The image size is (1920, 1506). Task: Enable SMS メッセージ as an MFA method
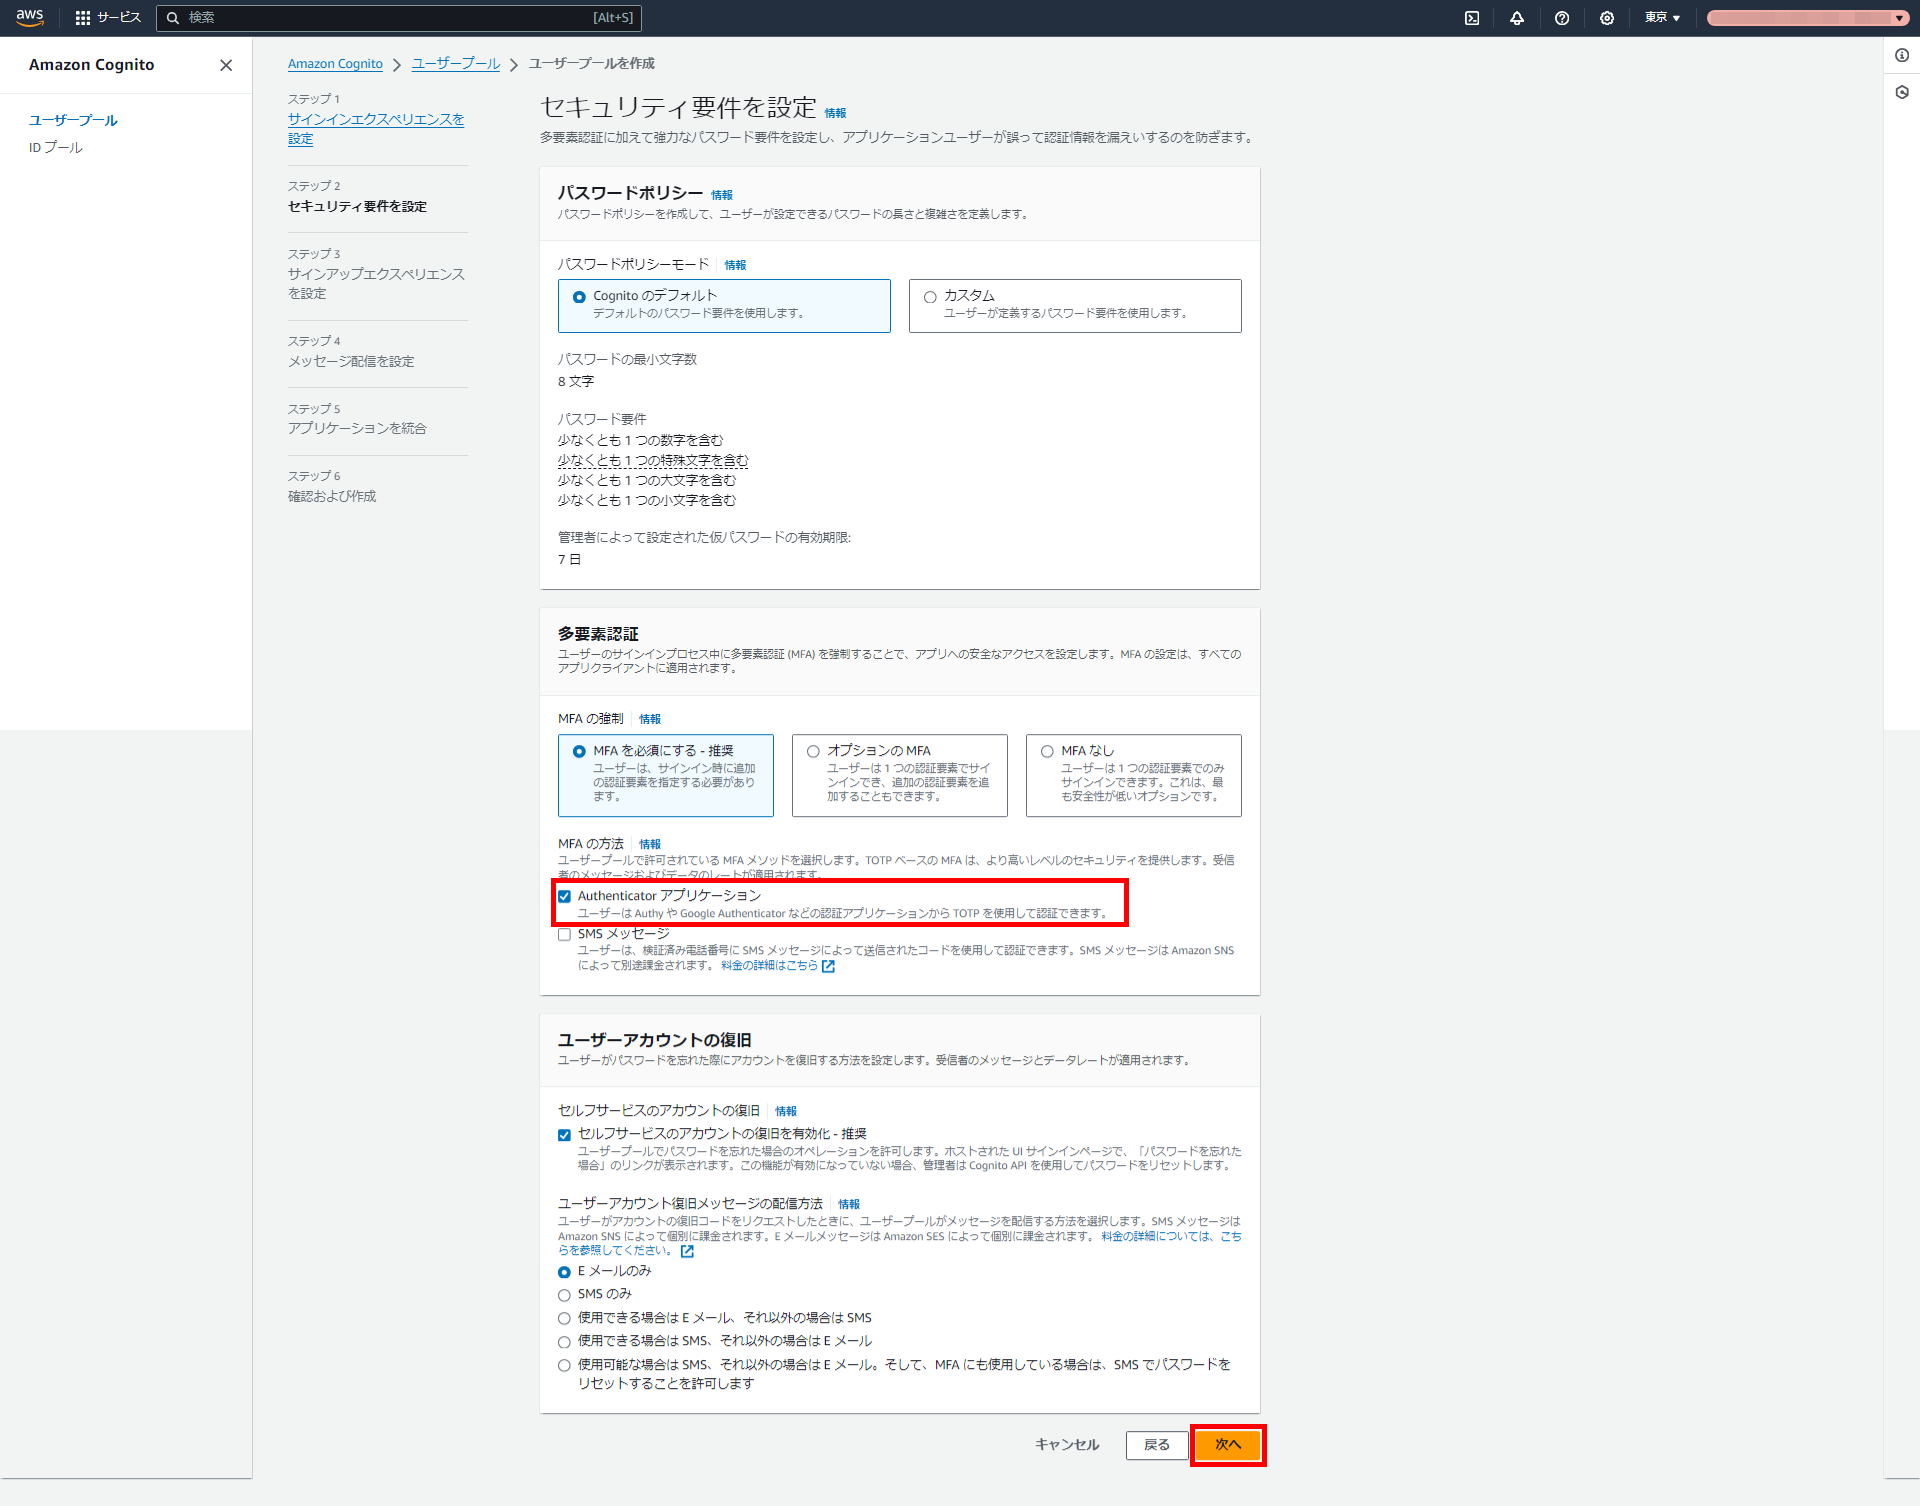pos(565,934)
